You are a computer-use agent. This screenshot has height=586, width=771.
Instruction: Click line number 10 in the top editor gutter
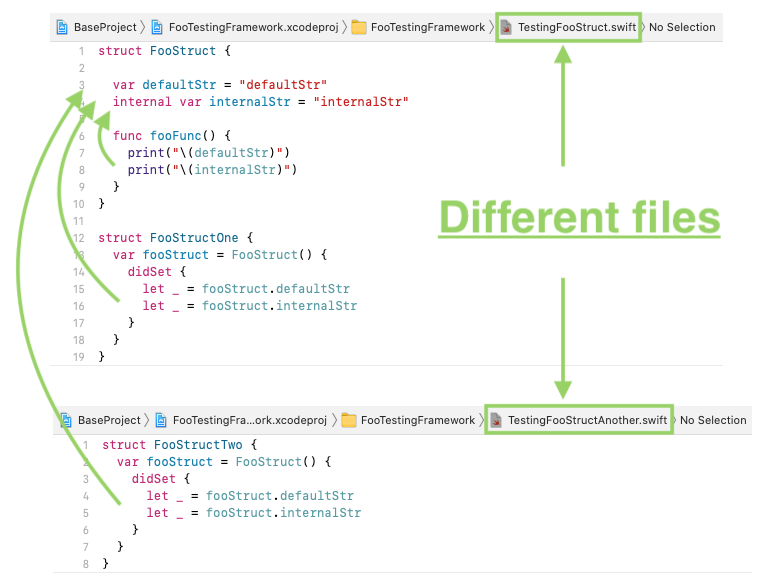[x=79, y=204]
